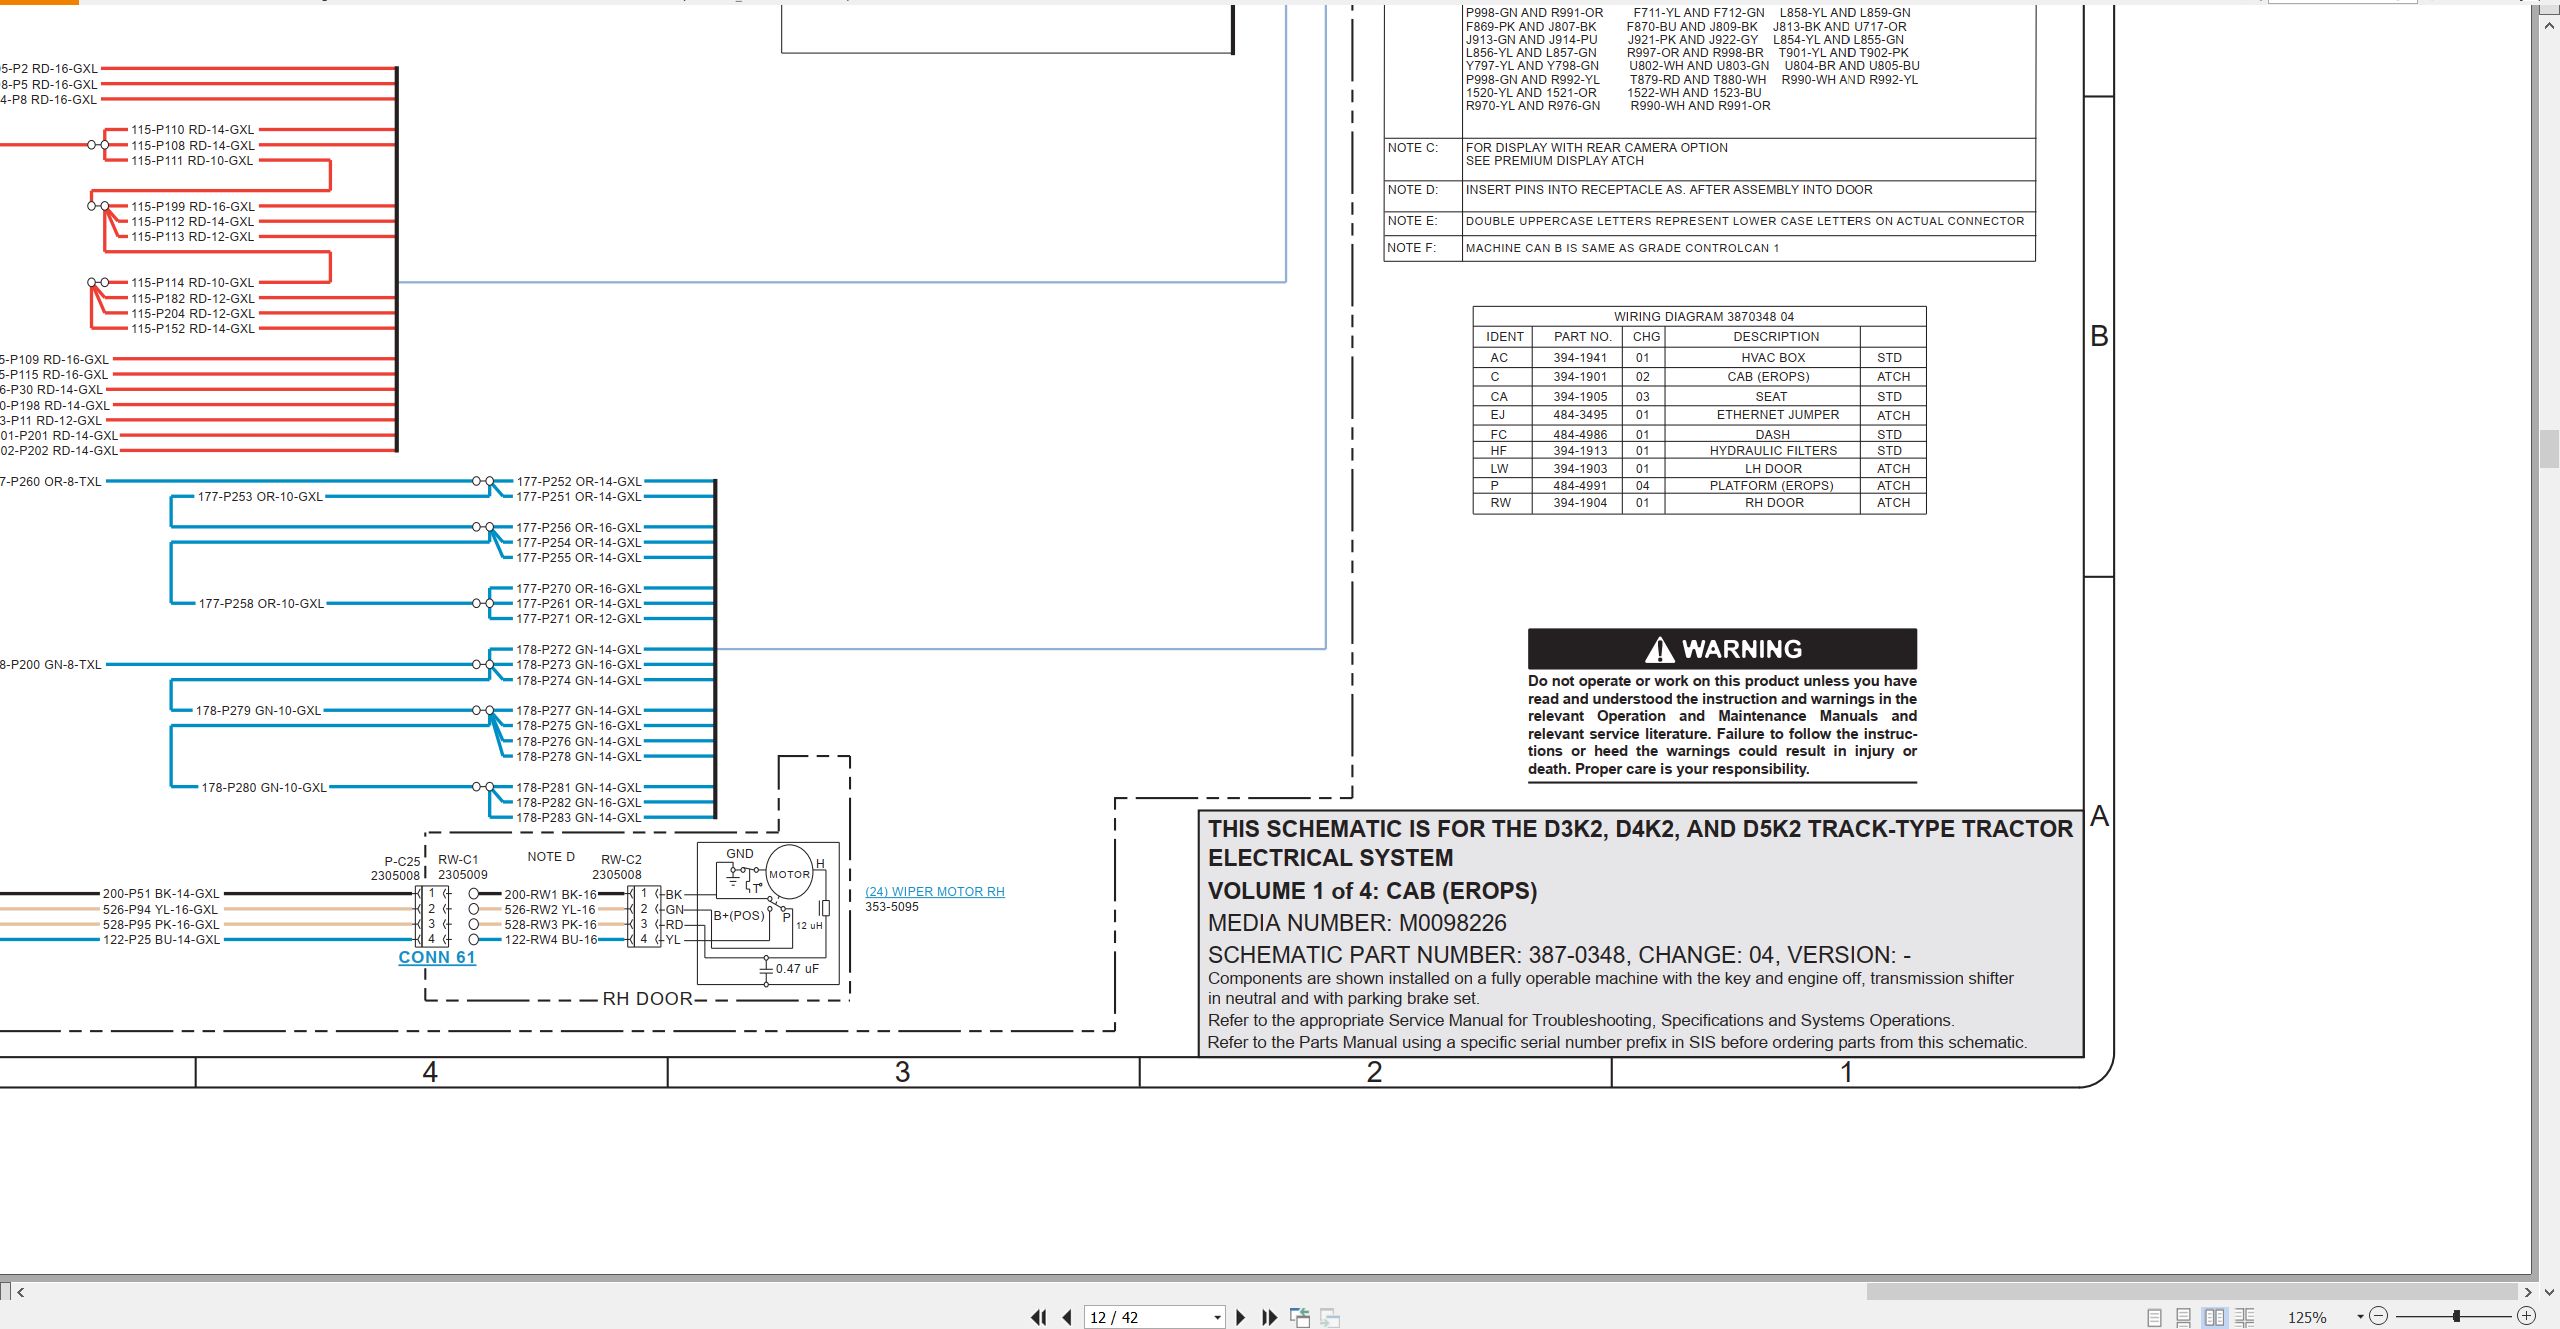The width and height of the screenshot is (2560, 1329).
Task: Click the zoom out minus button
Action: (2379, 1316)
